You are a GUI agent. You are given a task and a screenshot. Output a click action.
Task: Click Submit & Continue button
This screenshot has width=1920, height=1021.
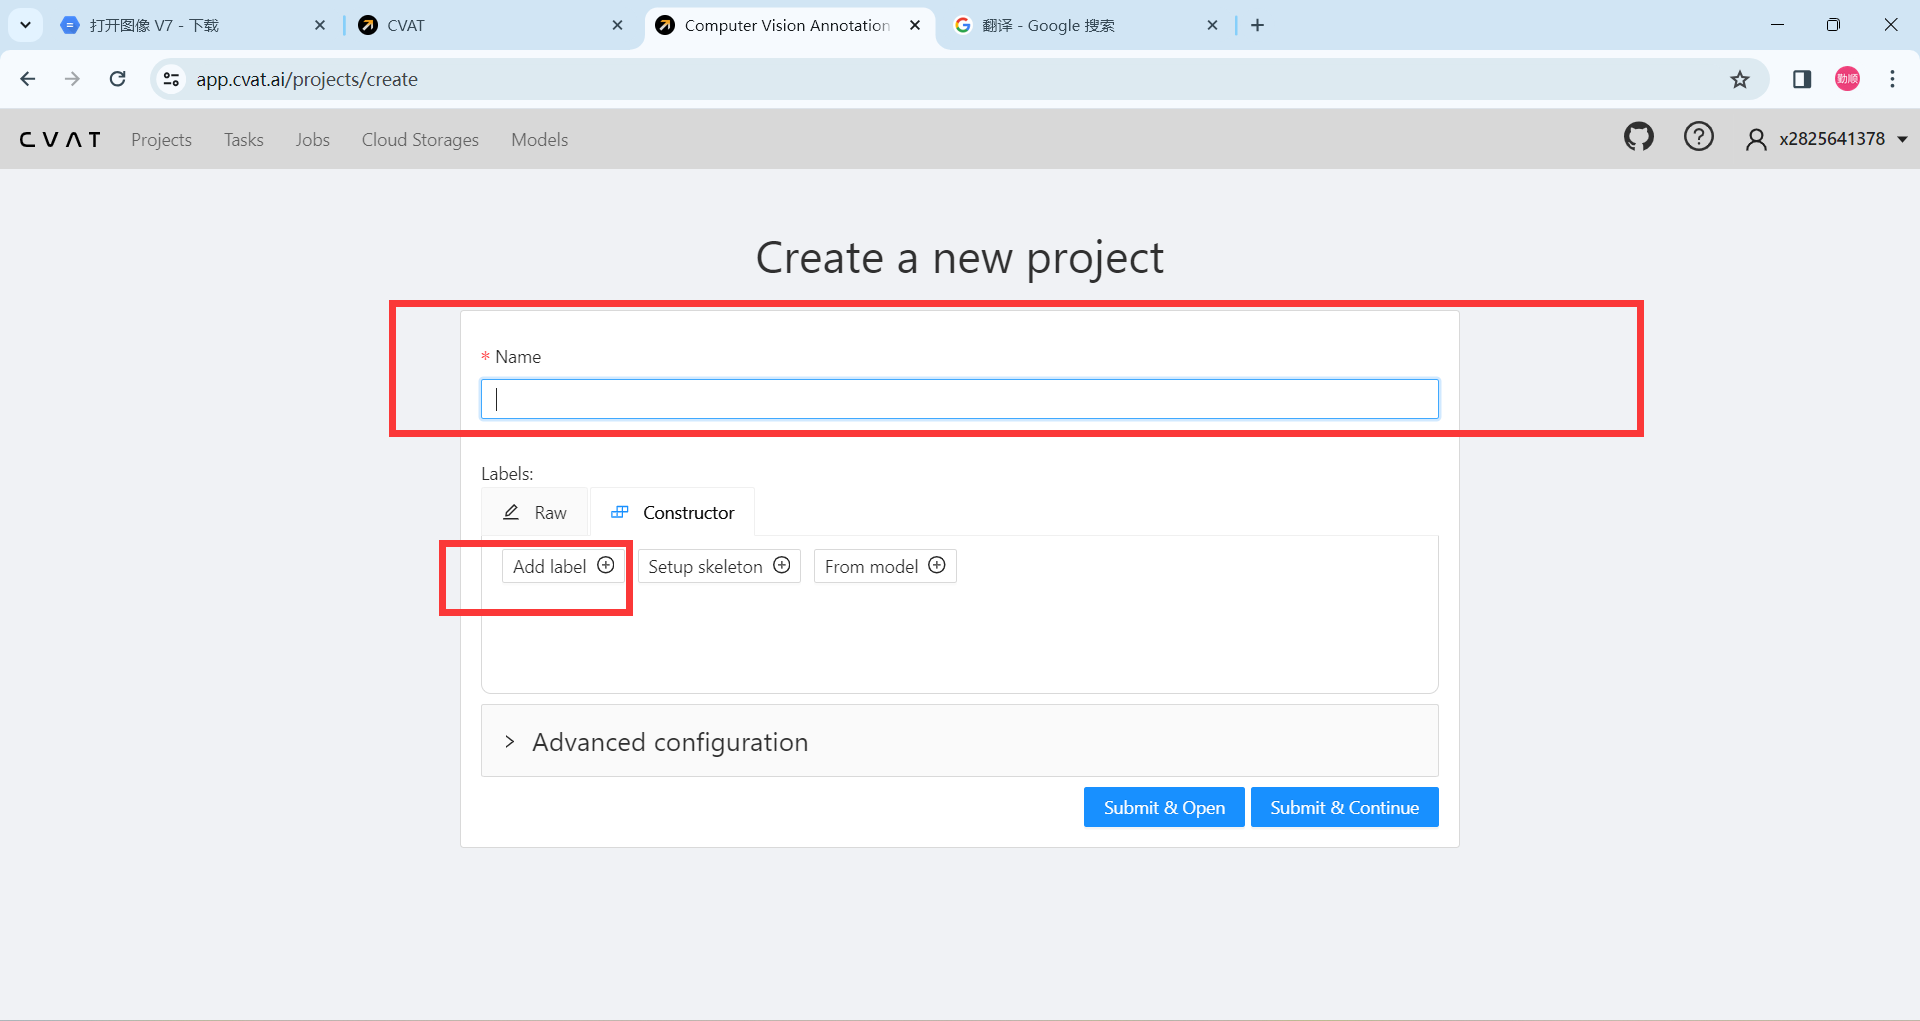click(1344, 808)
